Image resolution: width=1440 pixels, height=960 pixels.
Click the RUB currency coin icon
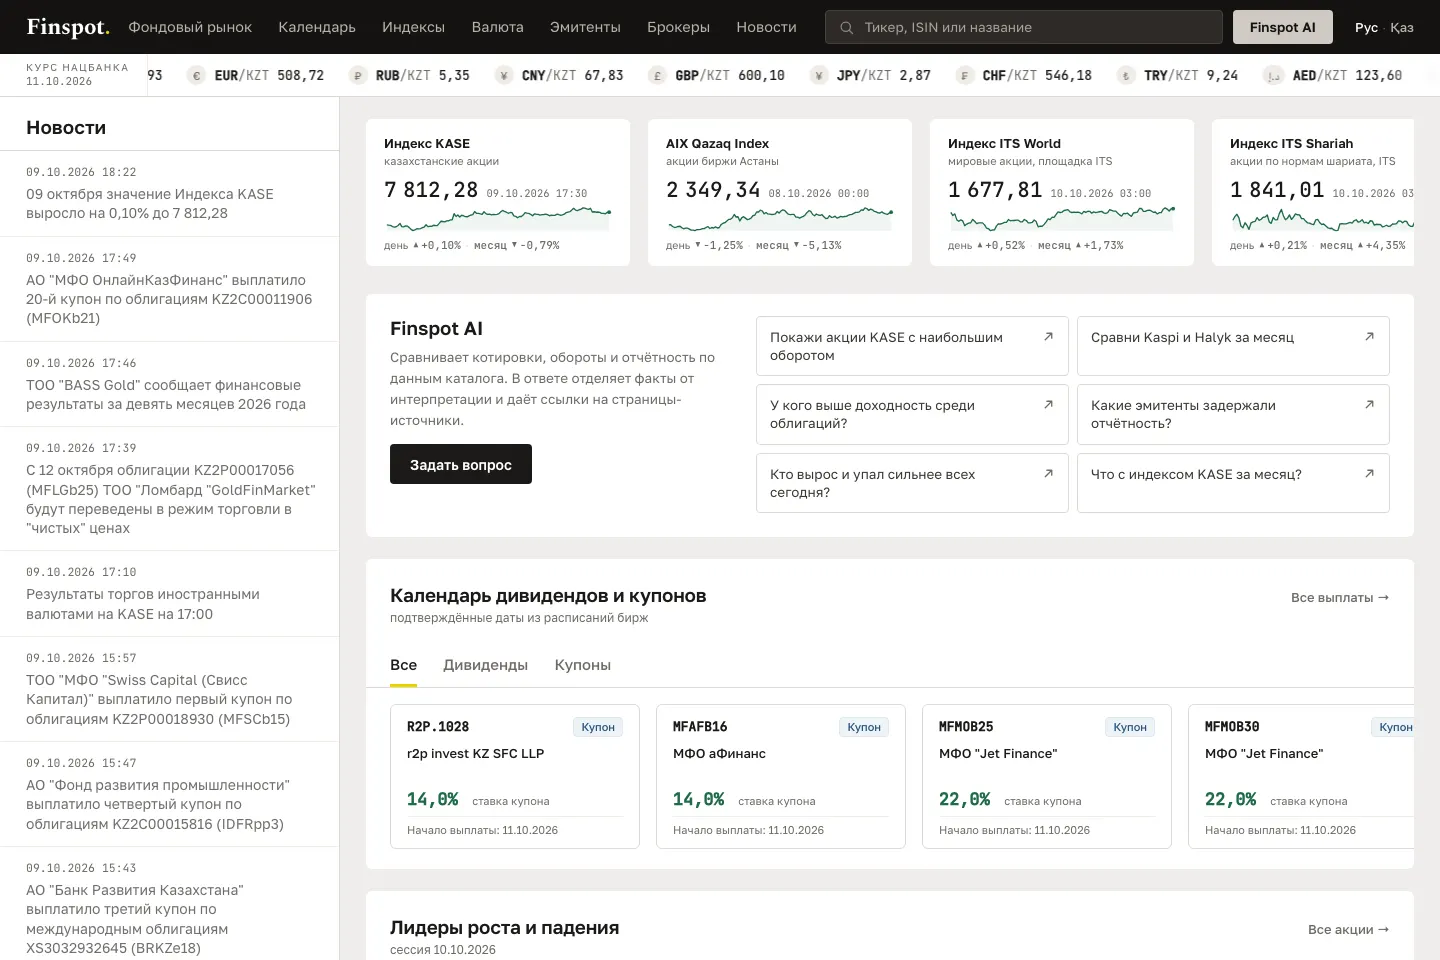357,76
